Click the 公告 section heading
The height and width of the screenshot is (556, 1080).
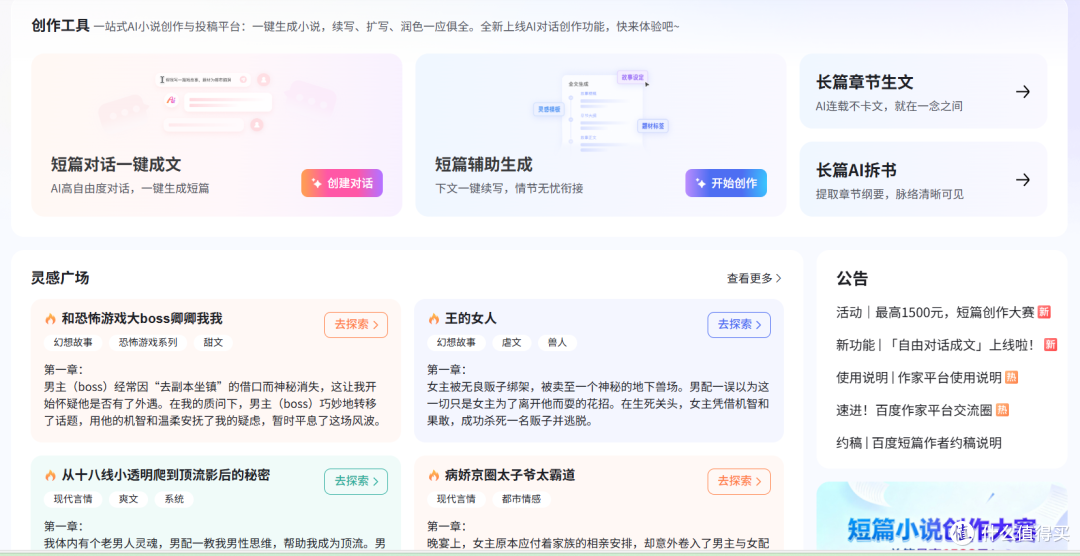click(852, 279)
